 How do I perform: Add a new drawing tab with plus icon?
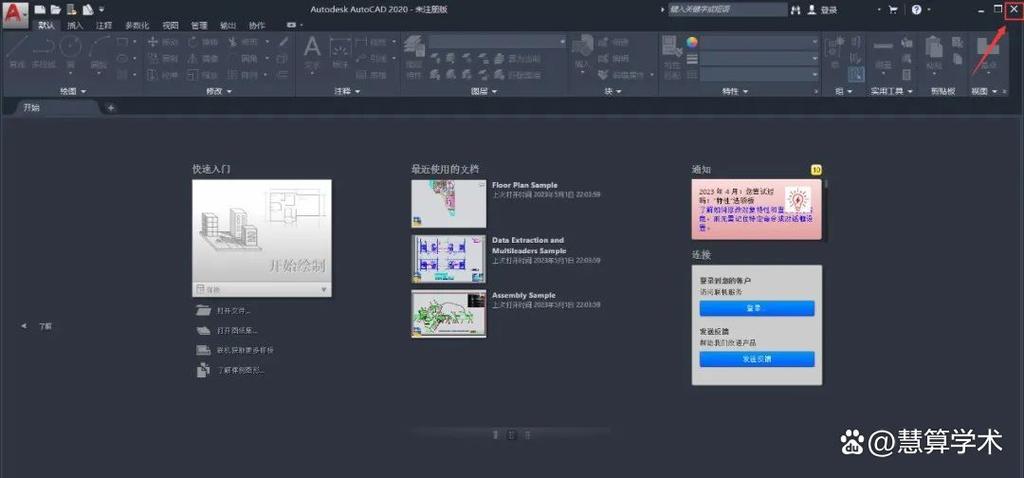[111, 107]
